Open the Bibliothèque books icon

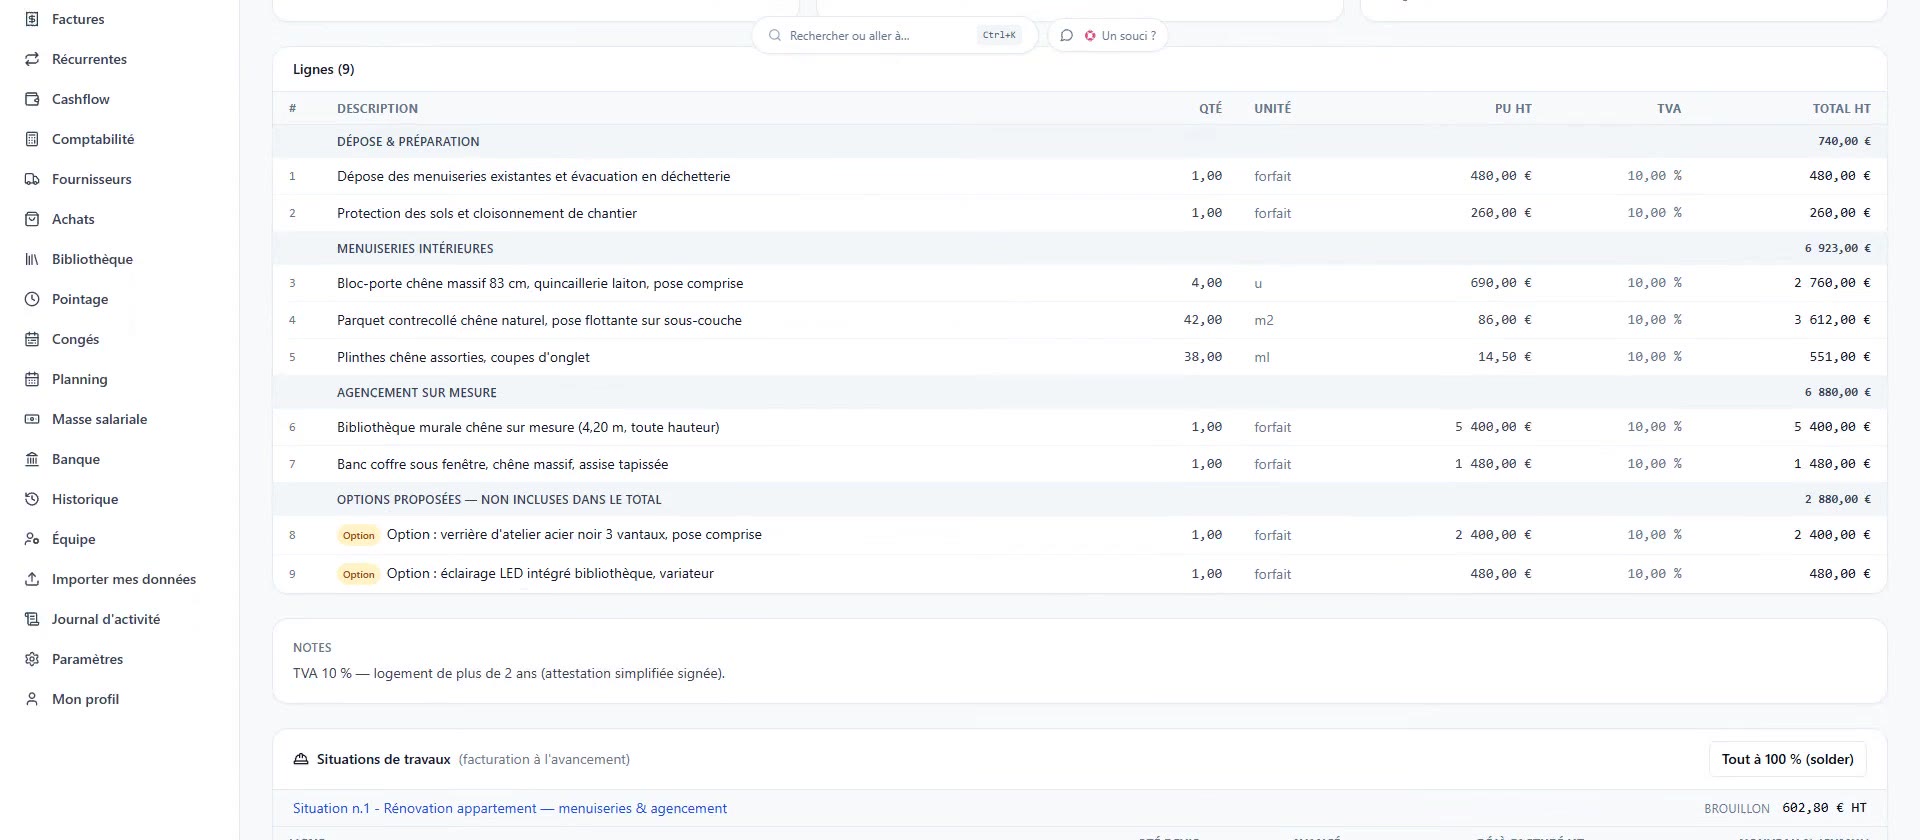(32, 259)
